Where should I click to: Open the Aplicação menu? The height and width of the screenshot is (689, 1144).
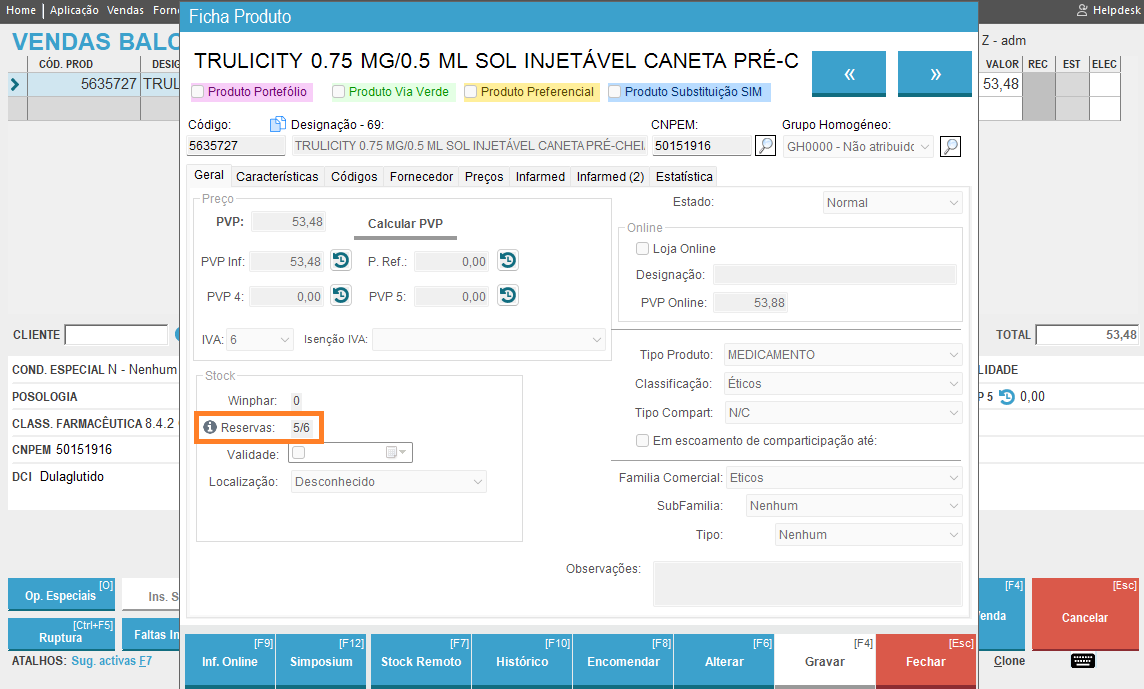[x=74, y=10]
